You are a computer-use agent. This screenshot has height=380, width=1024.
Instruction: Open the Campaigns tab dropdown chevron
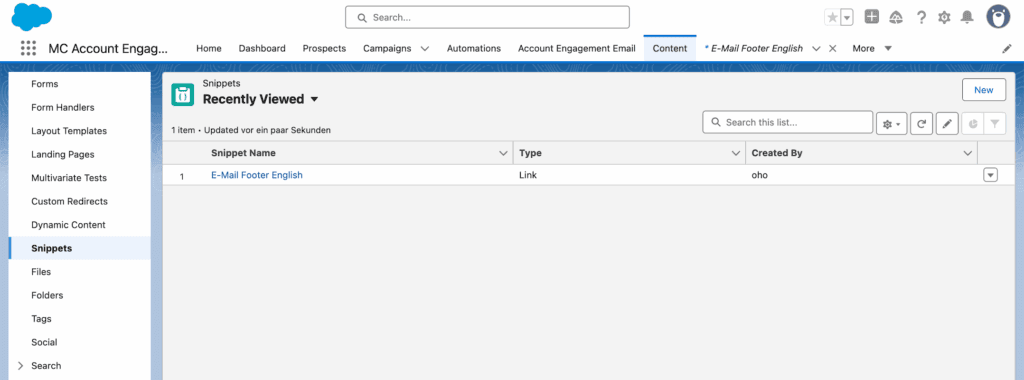click(x=424, y=48)
